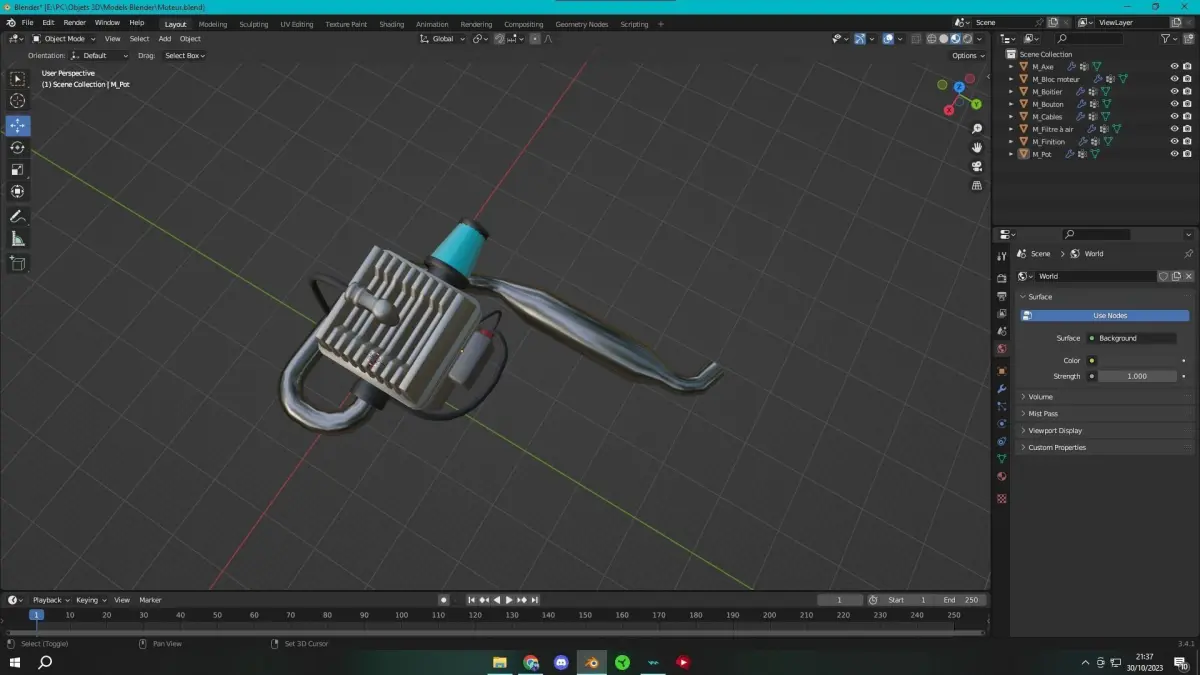
Task: Activate the Move tool
Action: click(x=18, y=125)
